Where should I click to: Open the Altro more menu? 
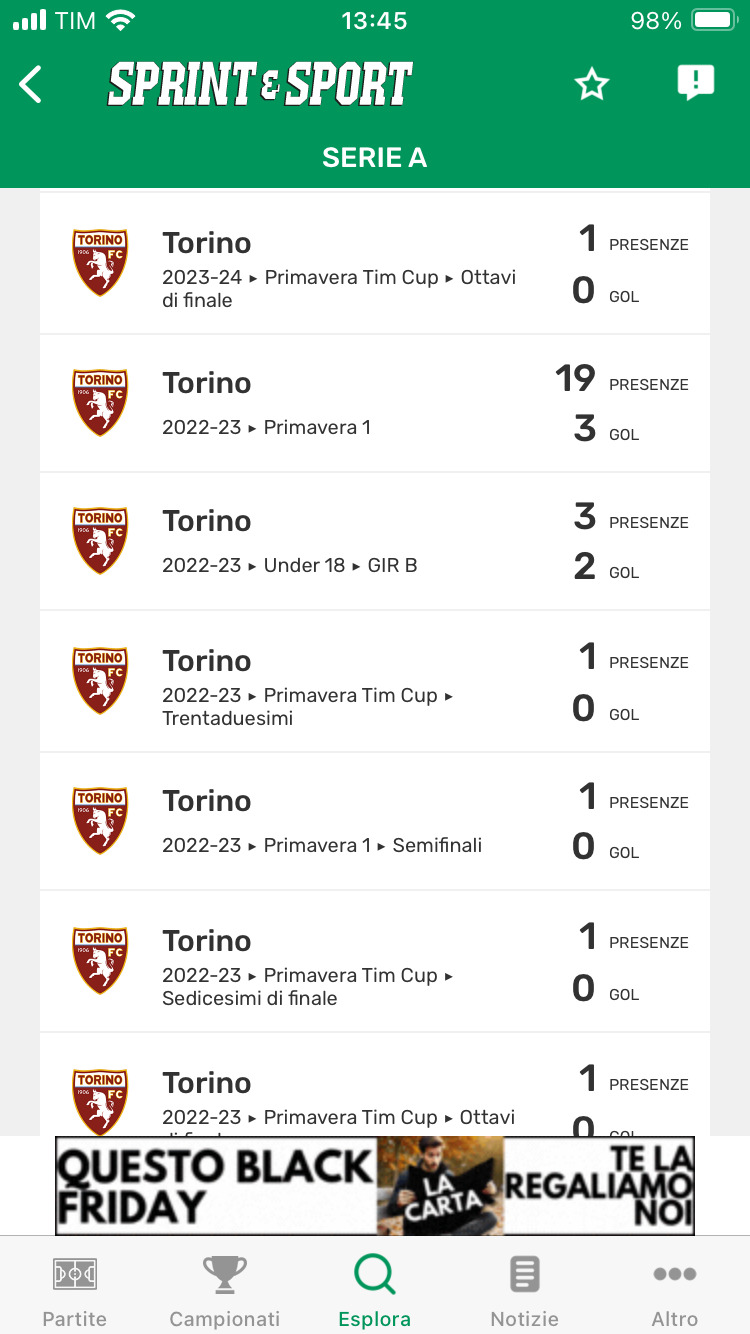point(675,1290)
